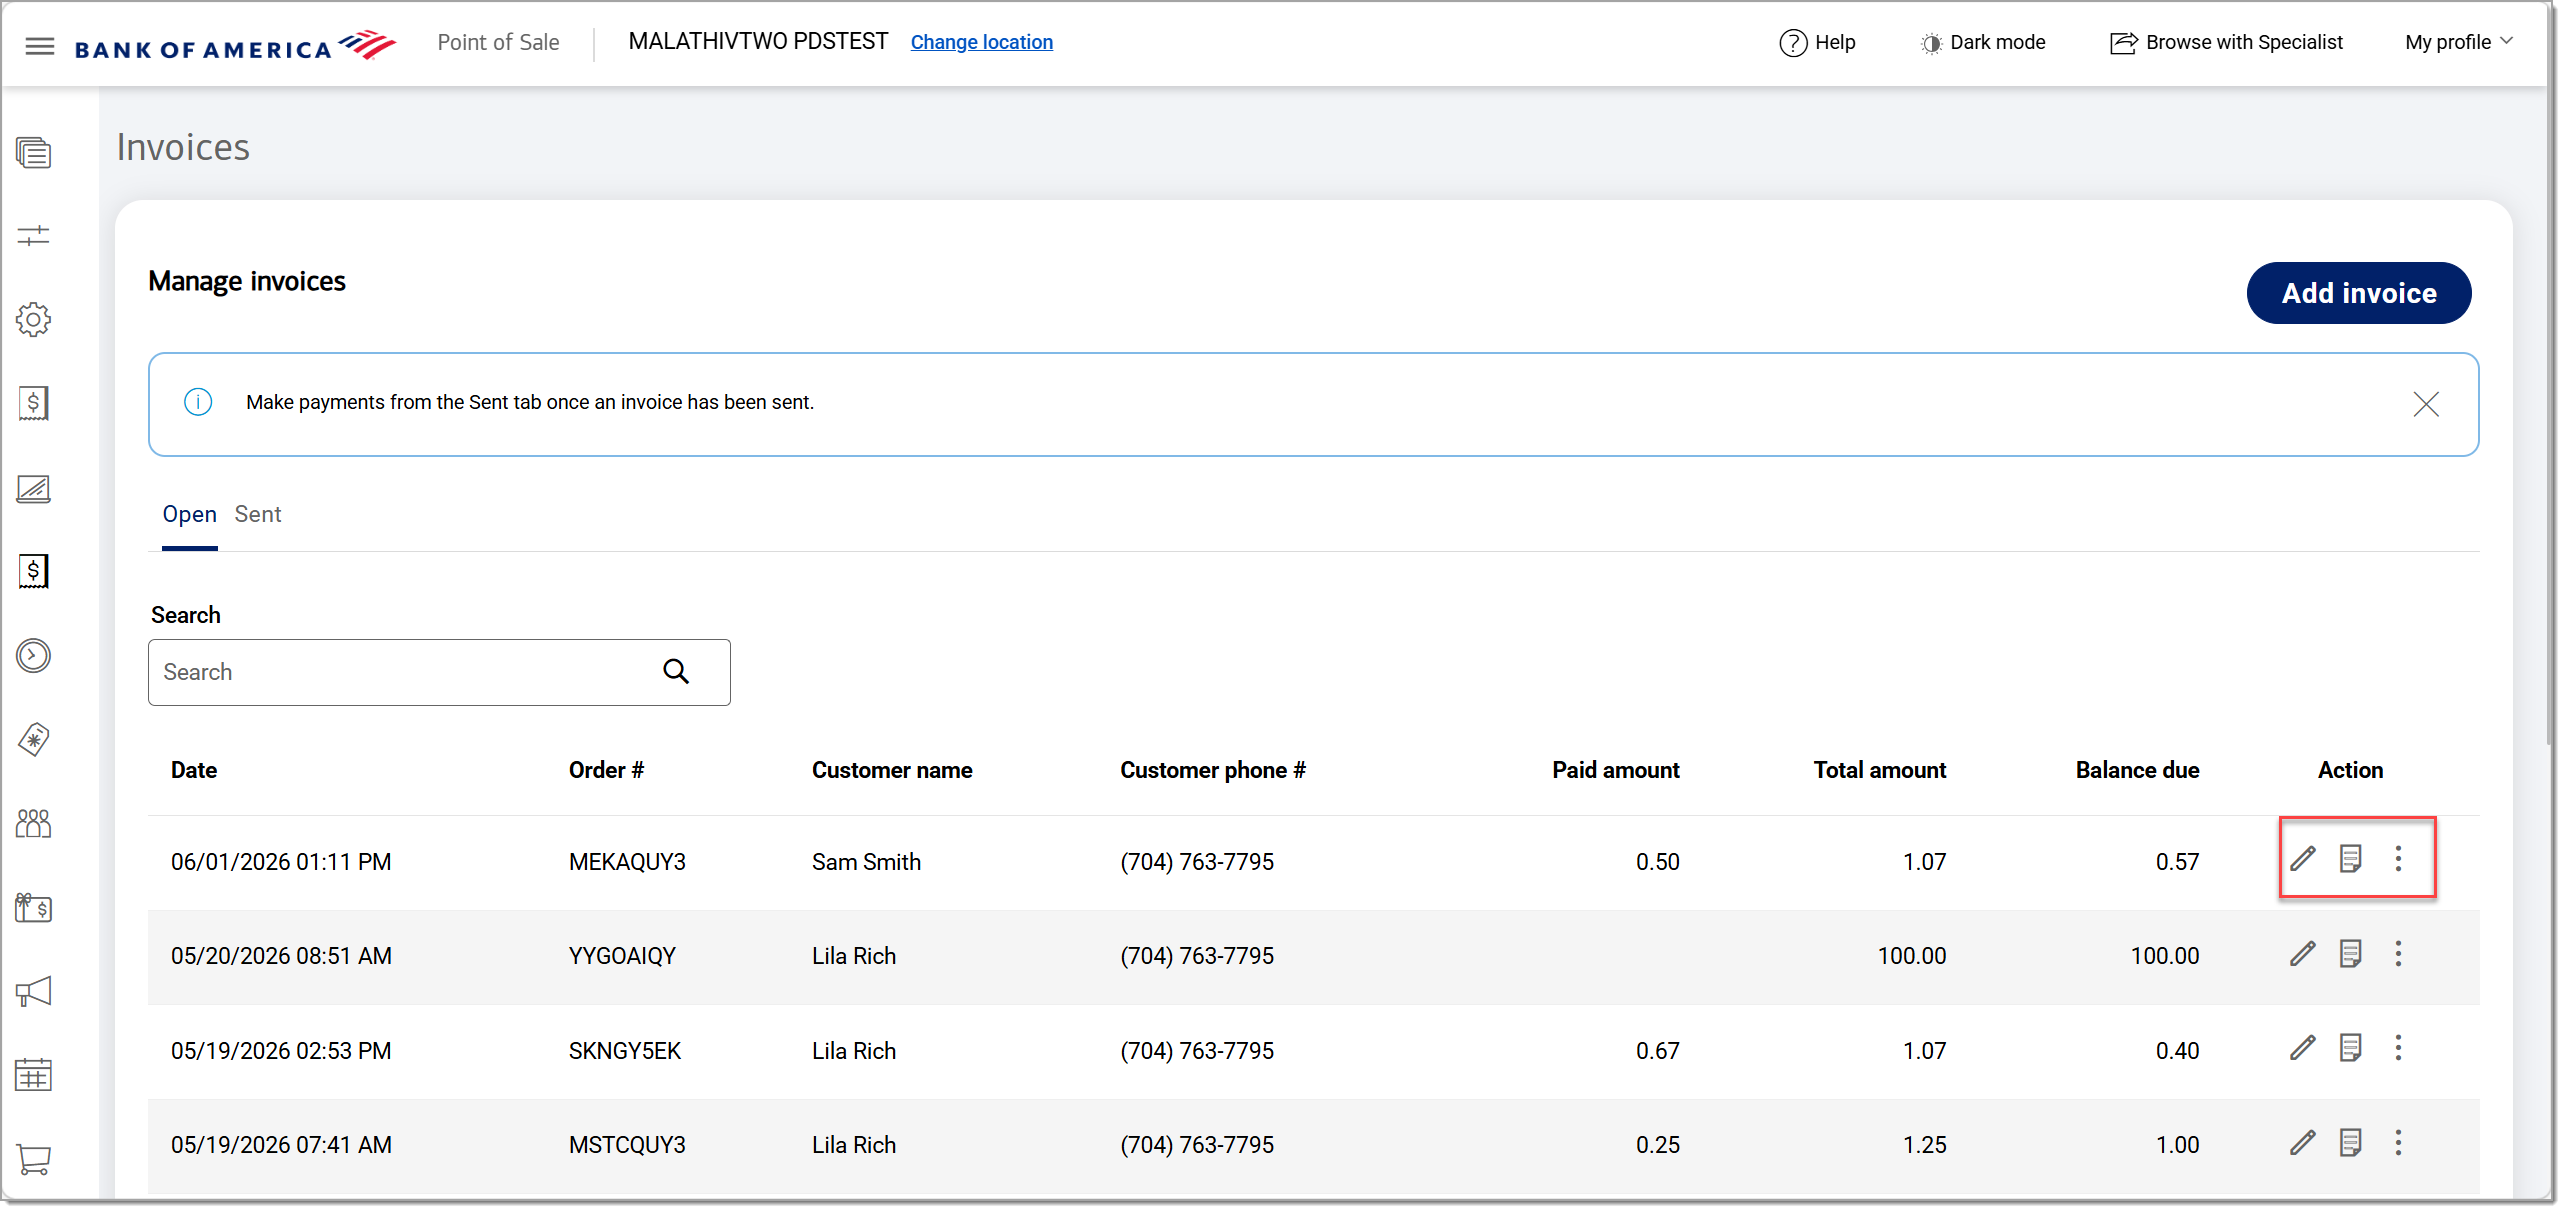
Task: Click balance due 100.00 for YYGOAIQY
Action: coord(2164,956)
